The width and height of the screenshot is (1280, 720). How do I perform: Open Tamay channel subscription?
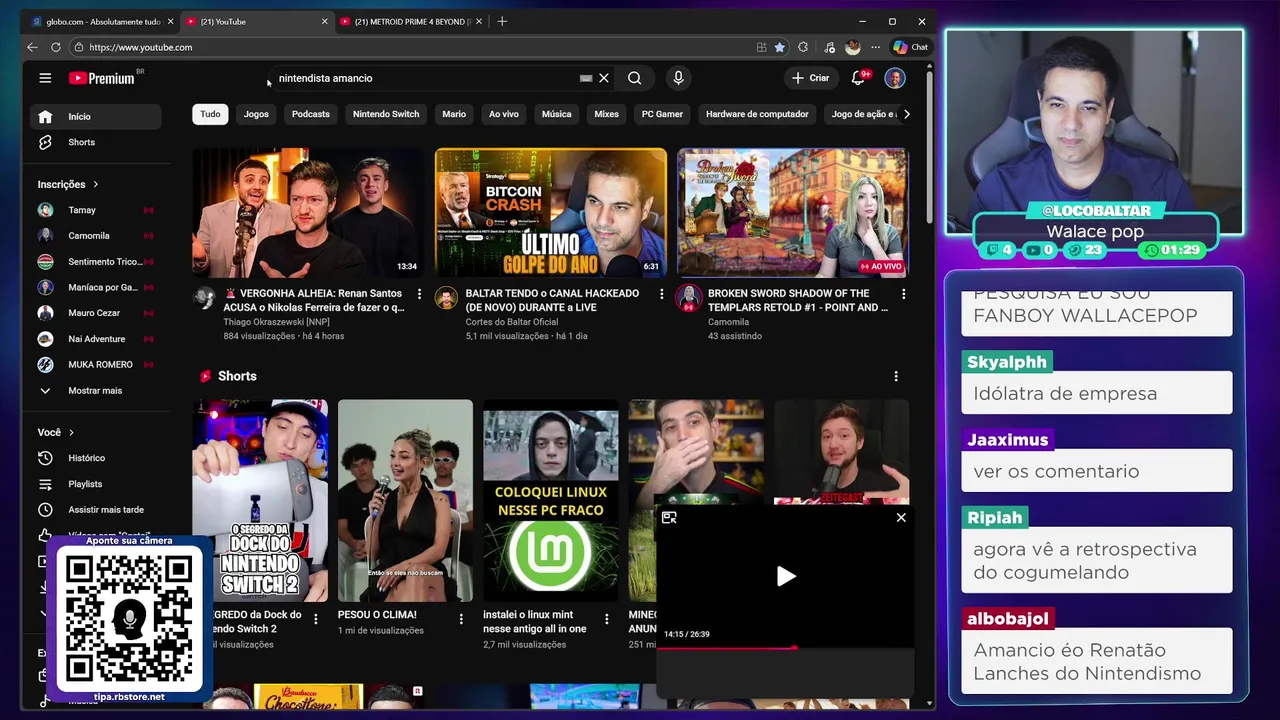pos(96,210)
